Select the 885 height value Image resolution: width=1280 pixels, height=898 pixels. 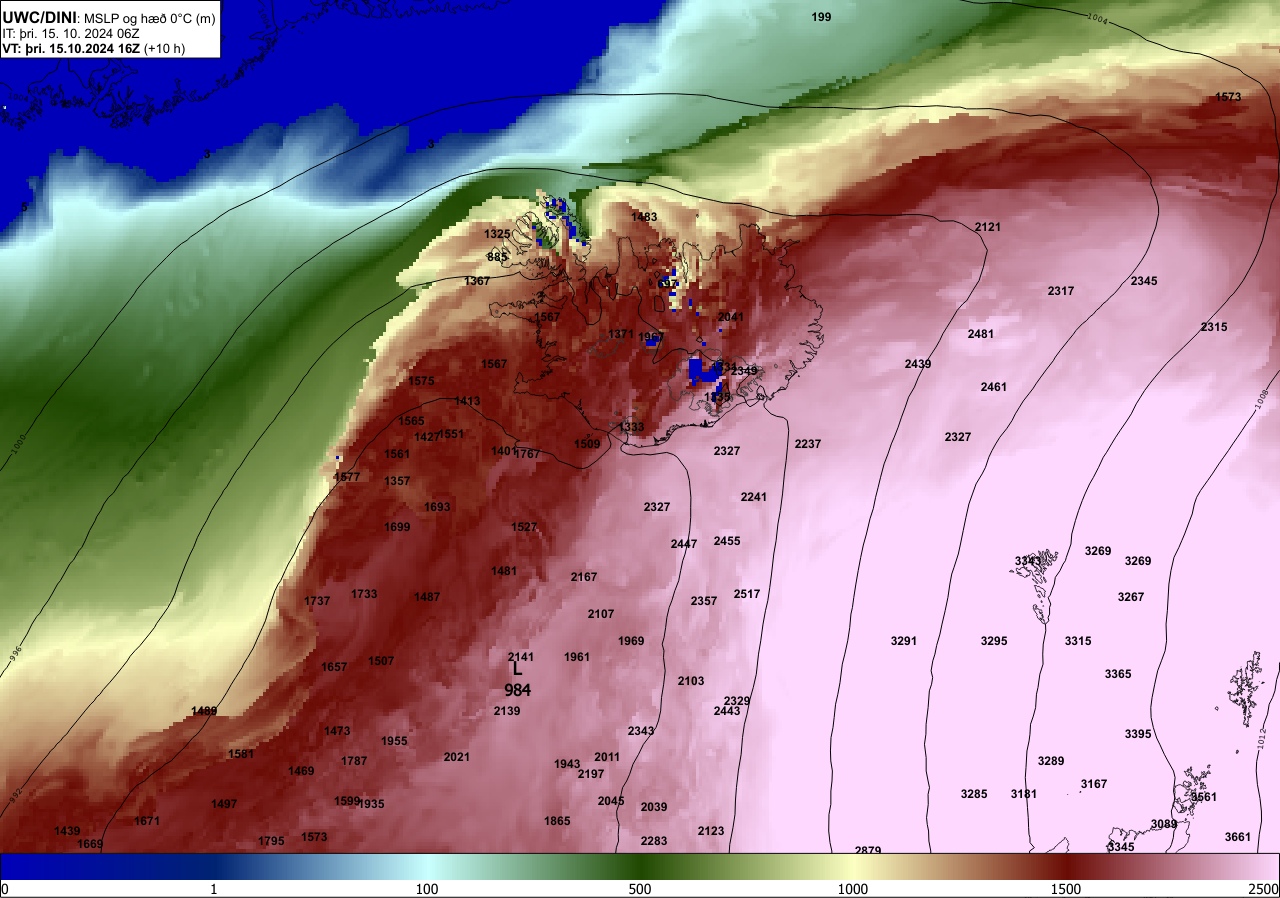pos(497,257)
